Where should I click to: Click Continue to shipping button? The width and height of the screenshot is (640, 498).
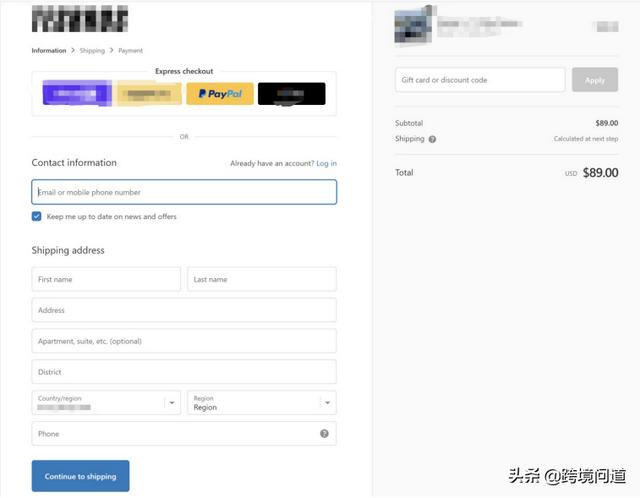[x=80, y=476]
